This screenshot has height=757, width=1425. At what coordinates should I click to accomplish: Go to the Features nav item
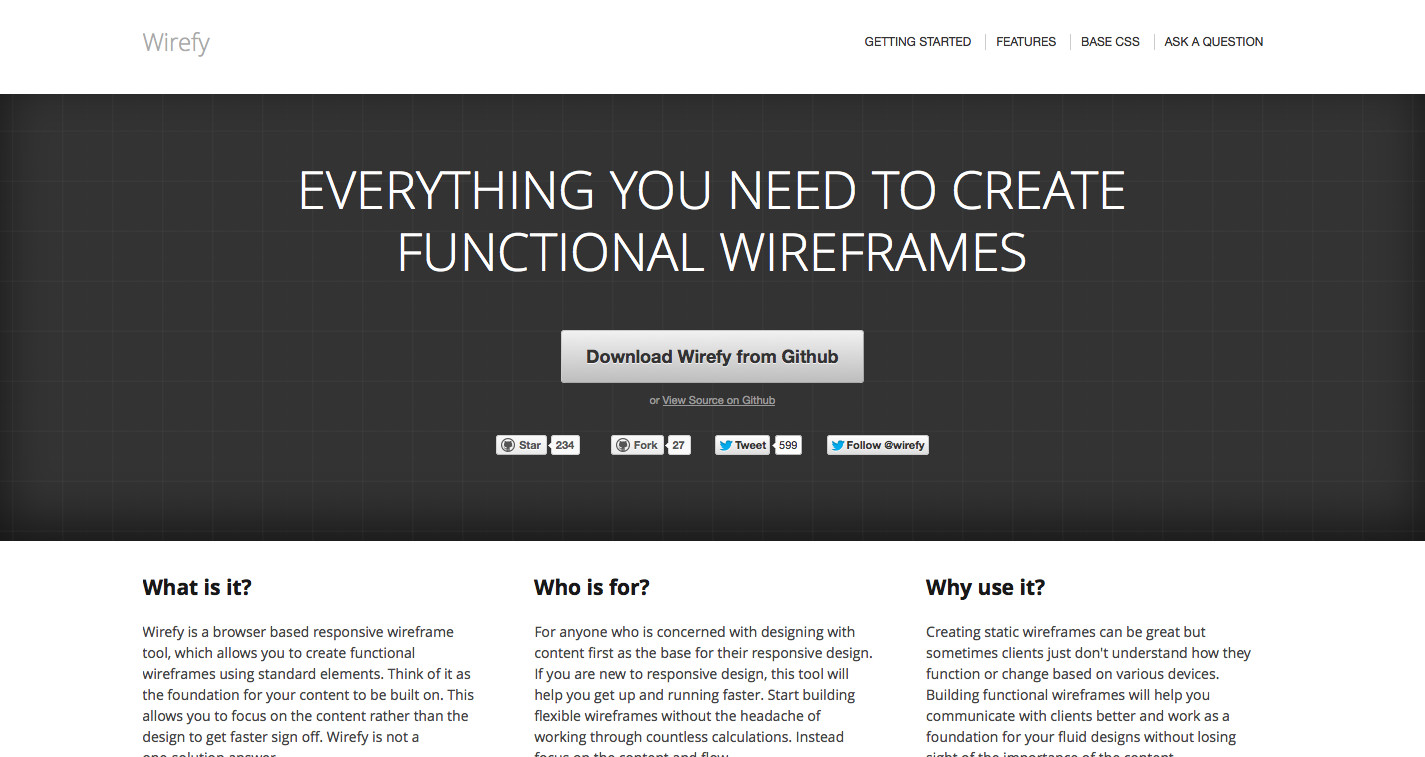coord(1026,42)
